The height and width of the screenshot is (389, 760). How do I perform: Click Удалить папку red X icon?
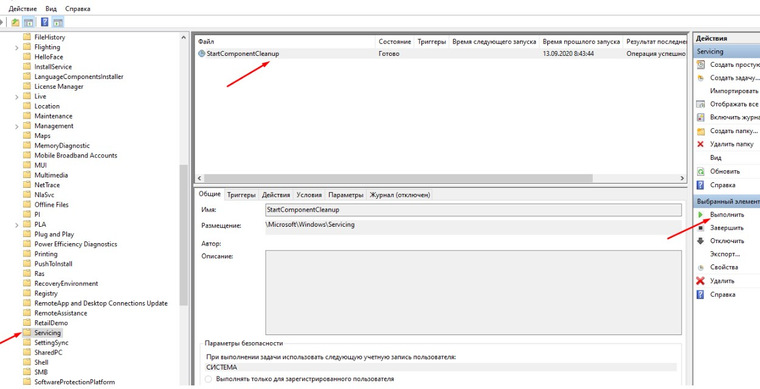click(700, 144)
